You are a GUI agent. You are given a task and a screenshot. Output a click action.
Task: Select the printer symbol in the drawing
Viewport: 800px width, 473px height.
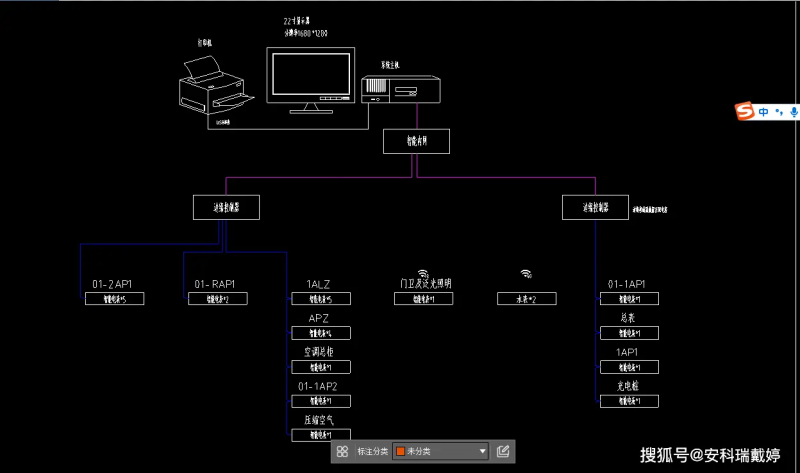[214, 85]
